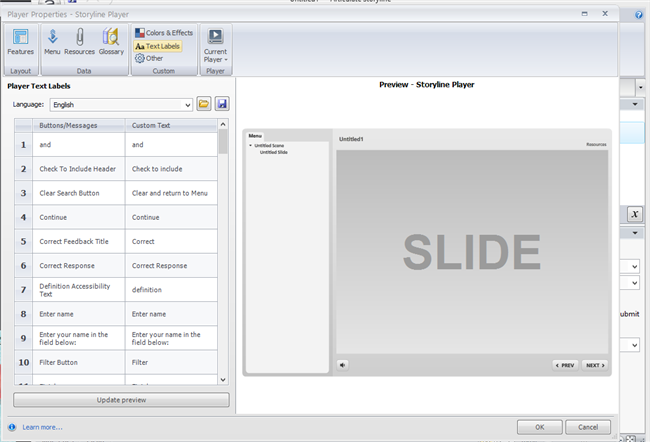Screen dimensions: 650x442
Task: Maximize the Player Properties window
Action: point(585,14)
